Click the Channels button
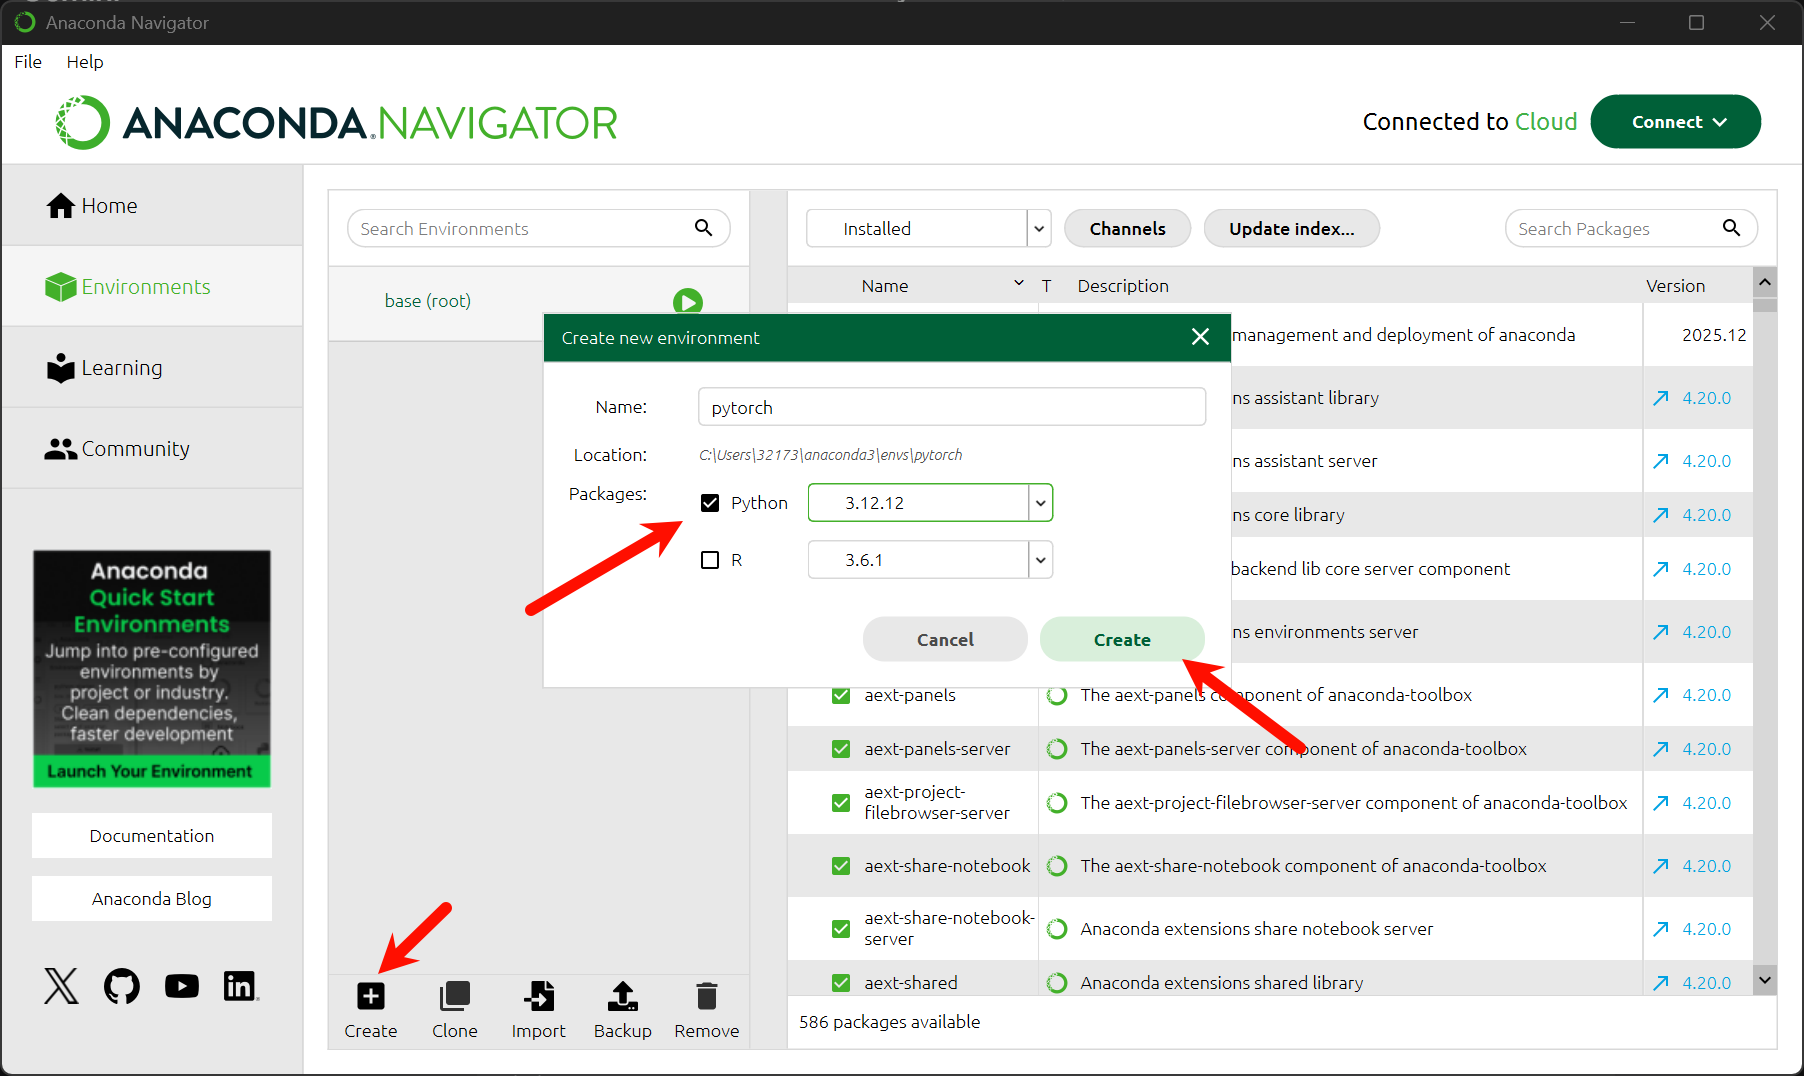Viewport: 1804px width, 1076px height. (x=1127, y=229)
